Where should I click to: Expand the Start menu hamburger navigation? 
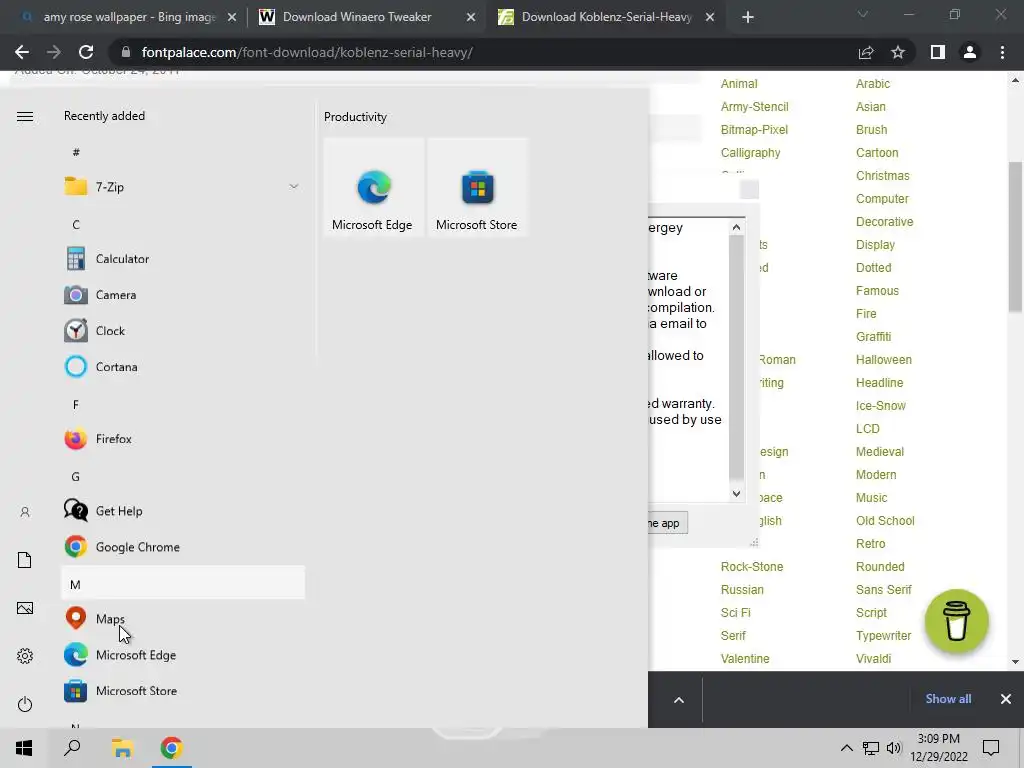(25, 116)
